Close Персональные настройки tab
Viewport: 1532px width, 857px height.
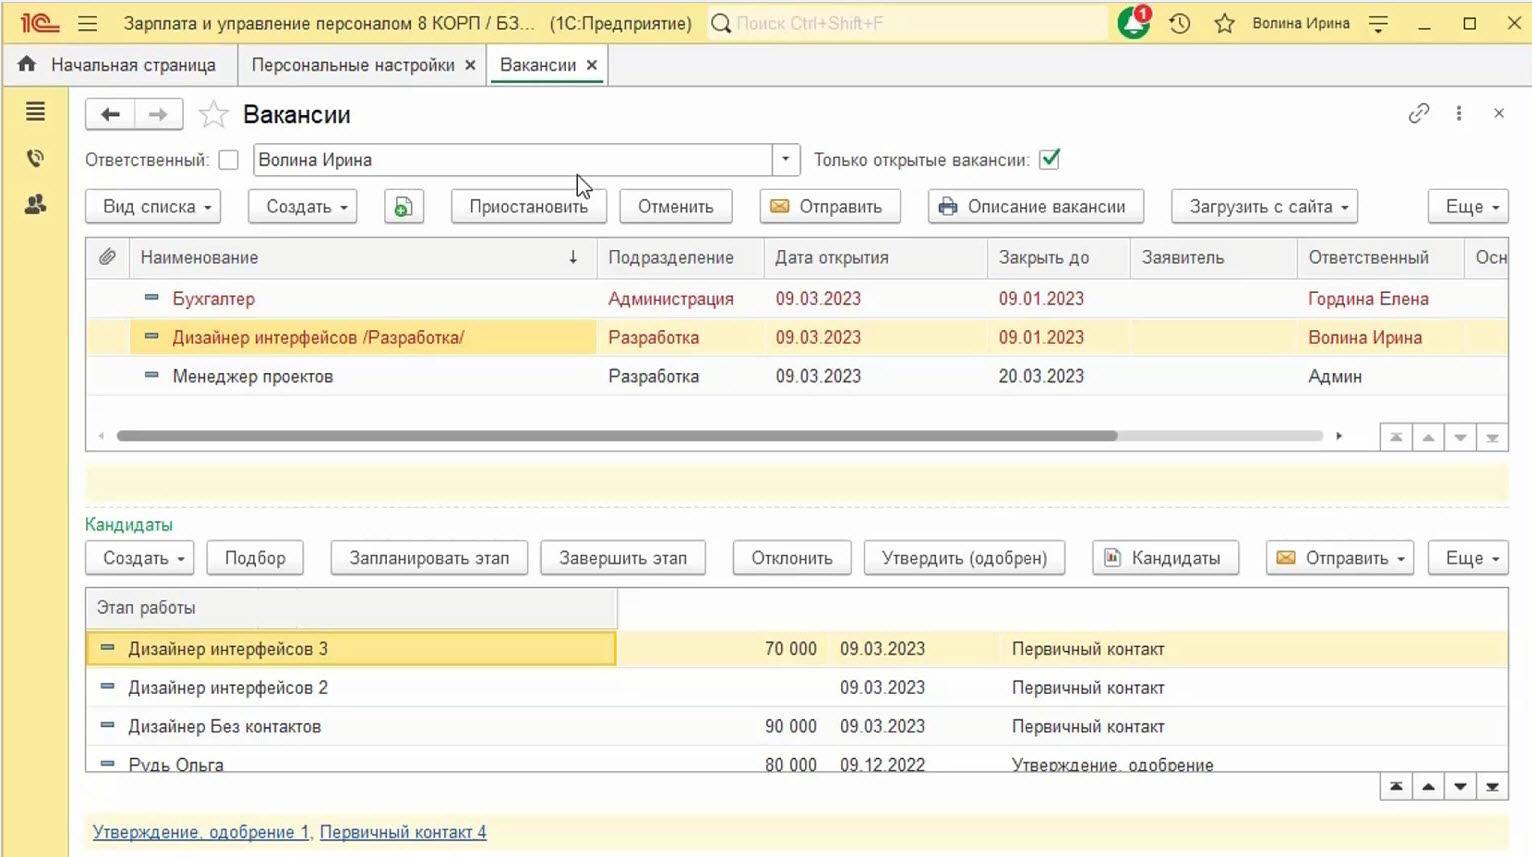pyautogui.click(x=470, y=65)
